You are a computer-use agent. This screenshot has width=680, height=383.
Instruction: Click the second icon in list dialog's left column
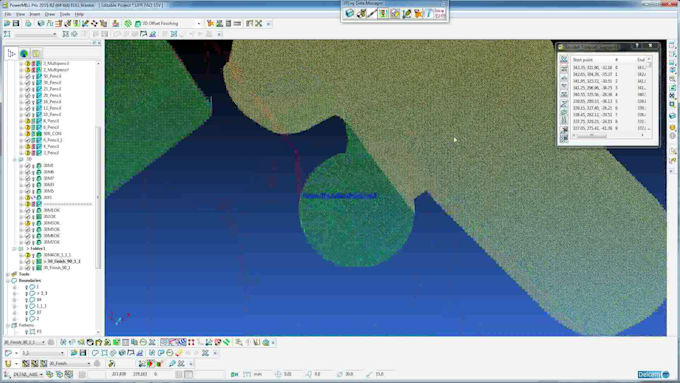(564, 69)
